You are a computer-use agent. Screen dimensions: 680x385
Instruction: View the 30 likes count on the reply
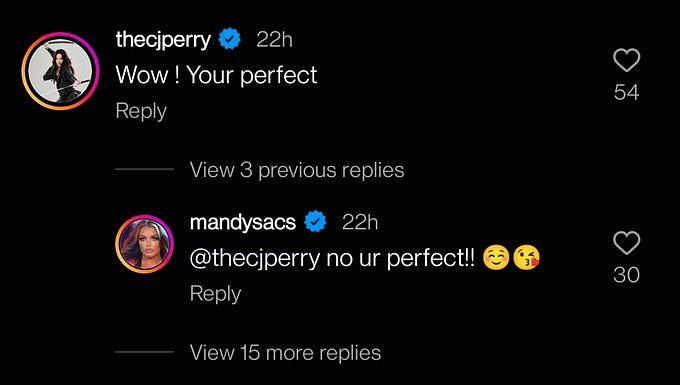coord(627,275)
